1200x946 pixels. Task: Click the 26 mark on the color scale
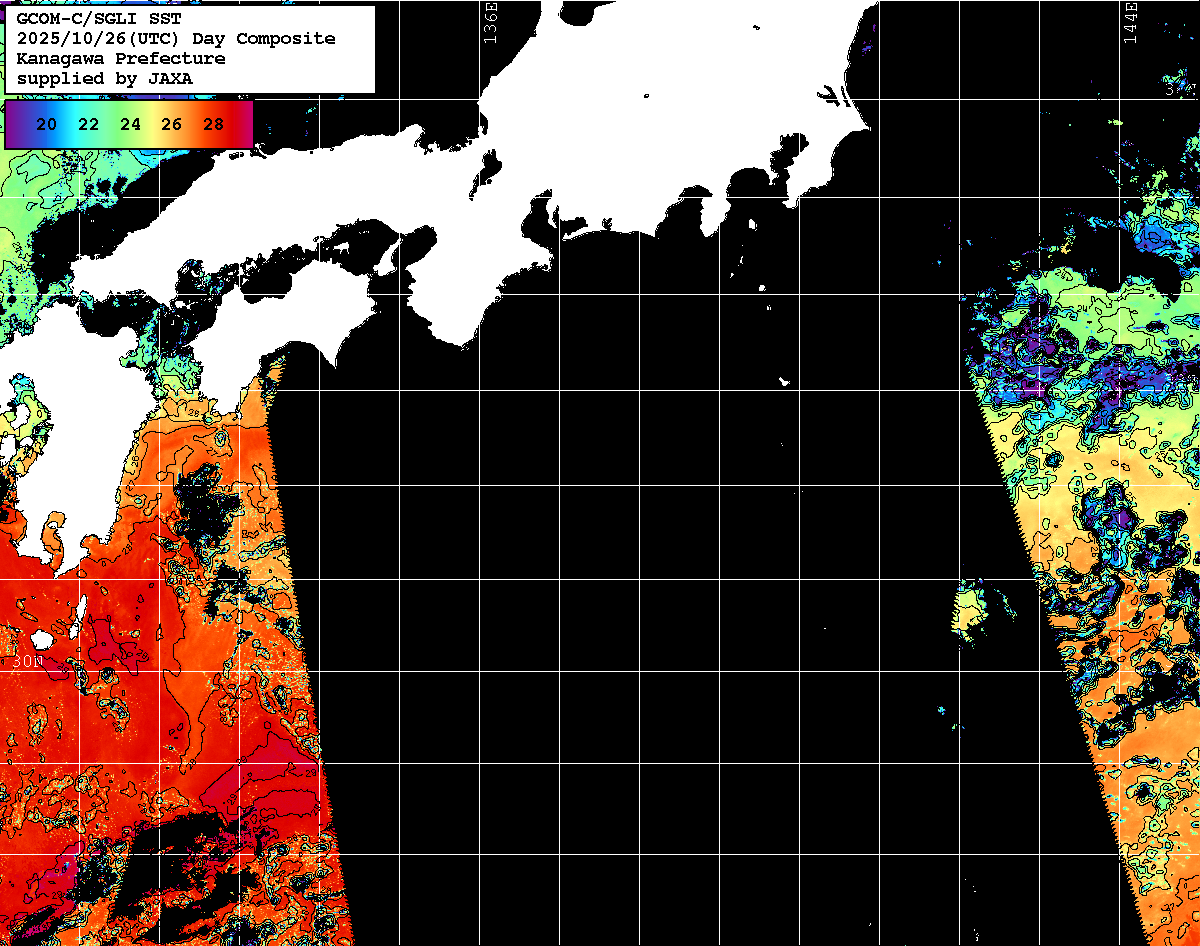[171, 125]
